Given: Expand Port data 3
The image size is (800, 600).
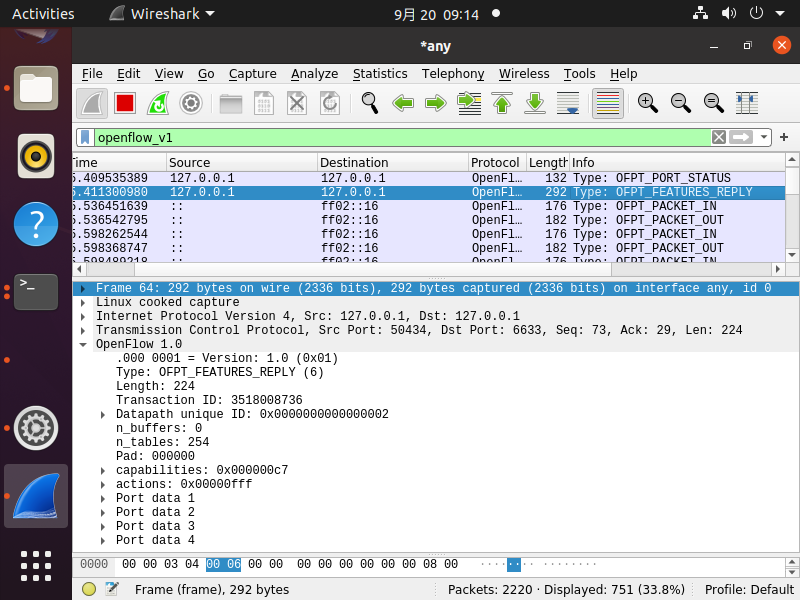Looking at the screenshot, I should [103, 527].
